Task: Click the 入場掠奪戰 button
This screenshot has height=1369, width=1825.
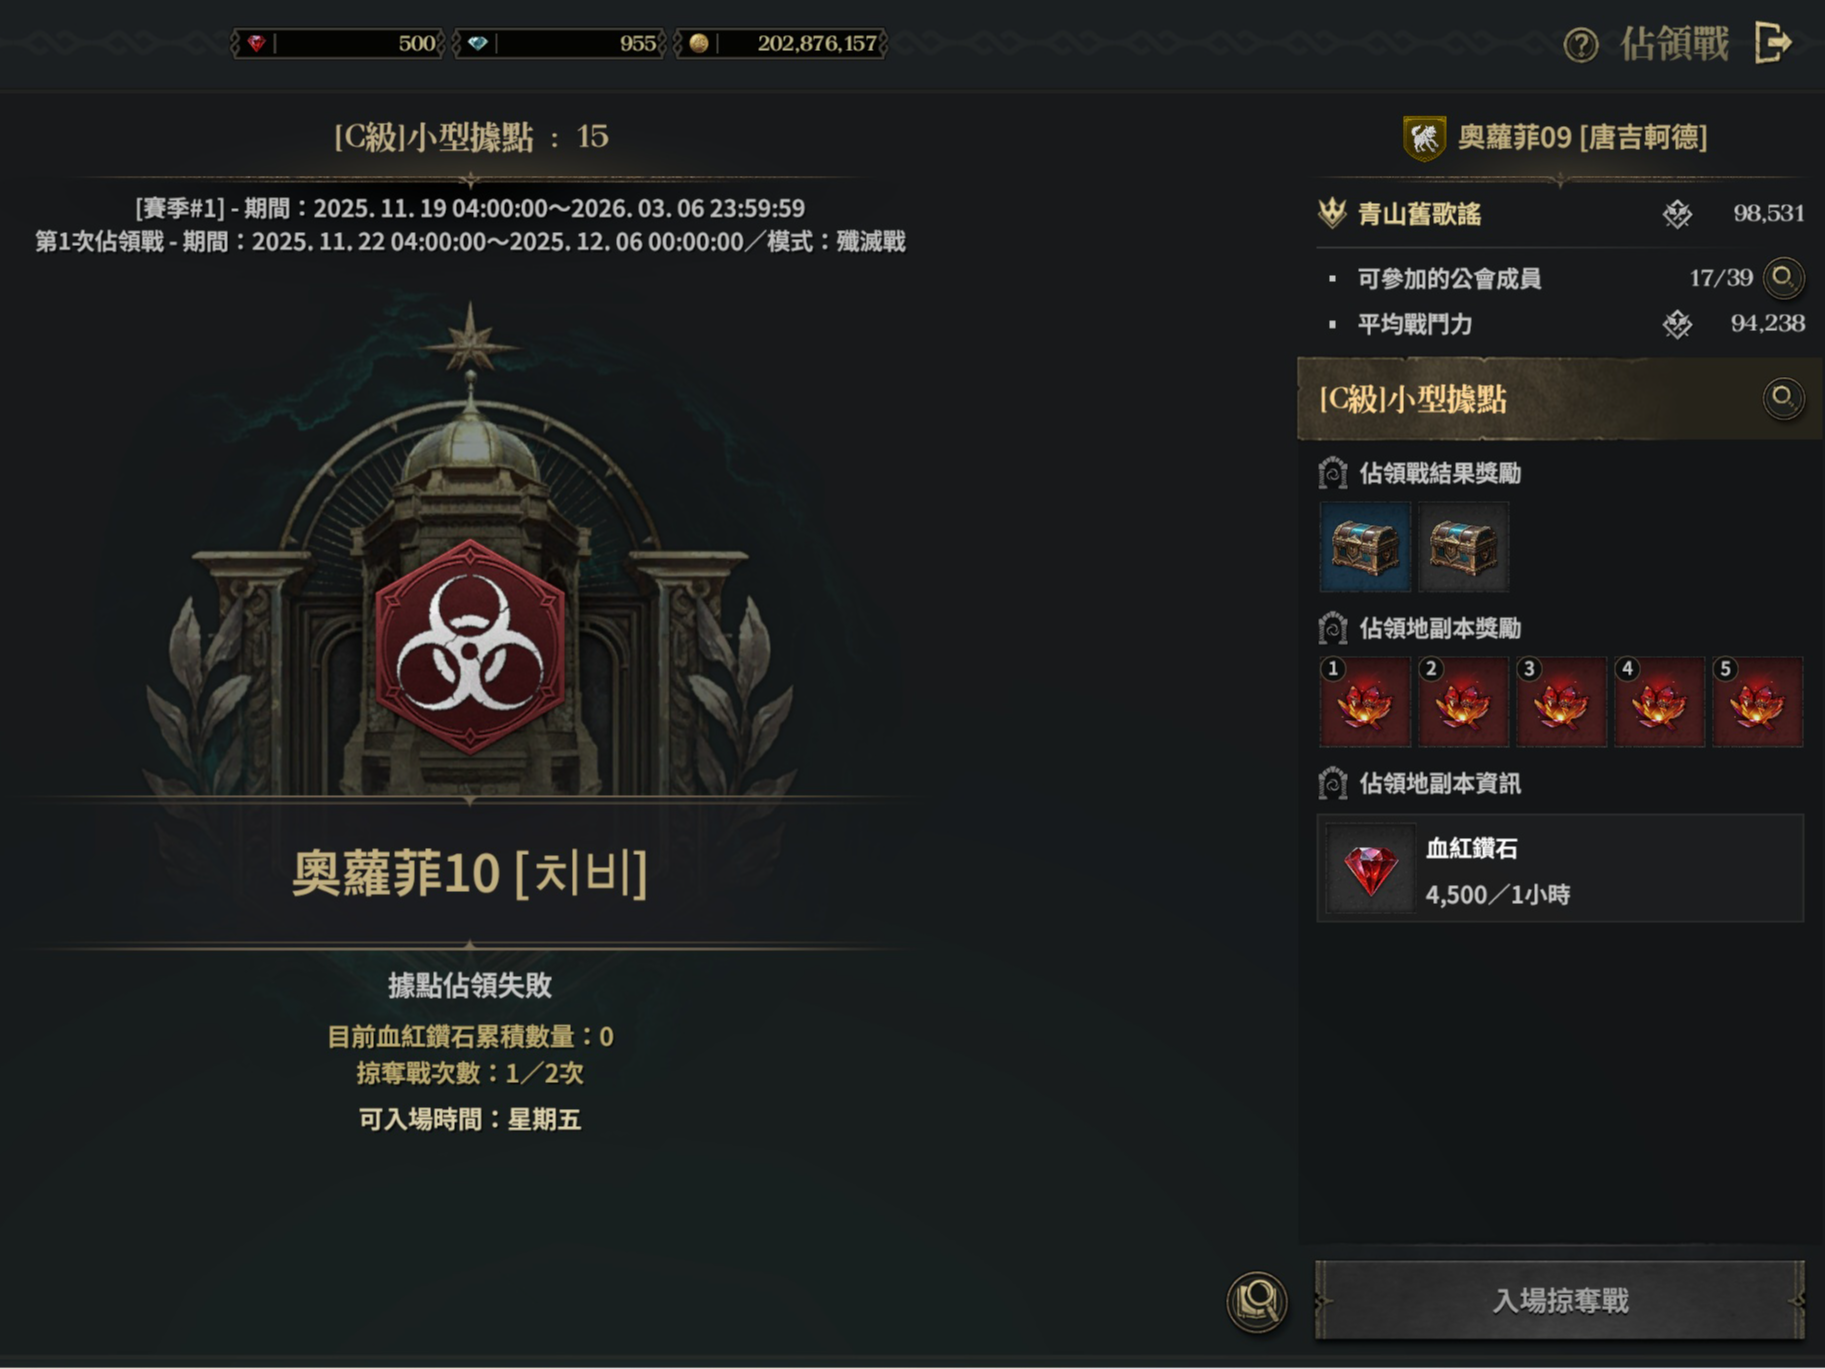Action: click(x=1560, y=1300)
